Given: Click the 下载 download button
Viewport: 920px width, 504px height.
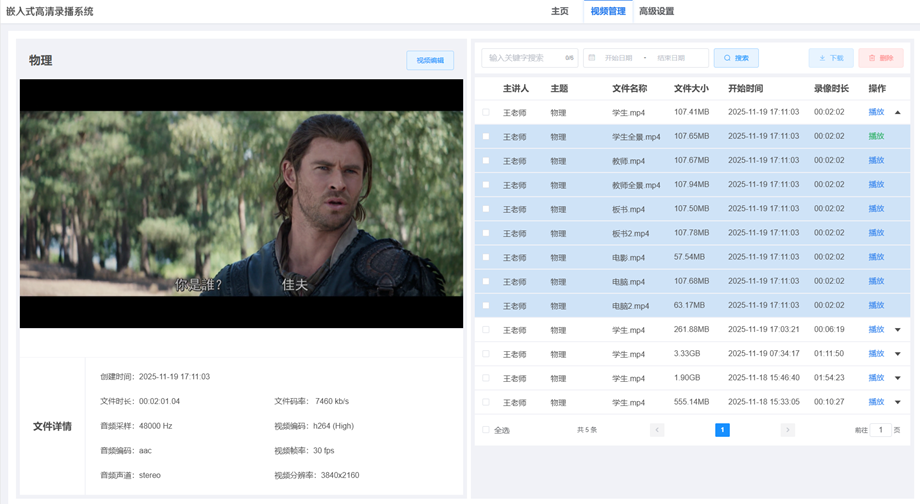Looking at the screenshot, I should pos(831,58).
